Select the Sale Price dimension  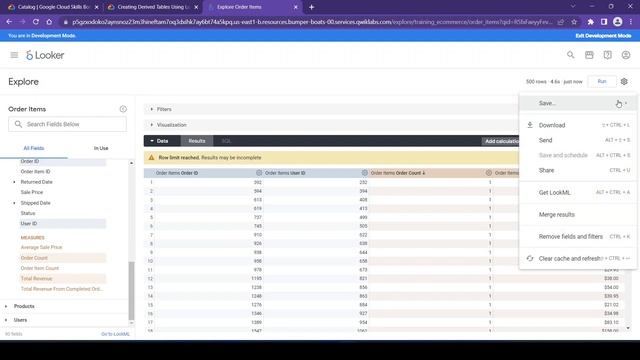point(32,192)
